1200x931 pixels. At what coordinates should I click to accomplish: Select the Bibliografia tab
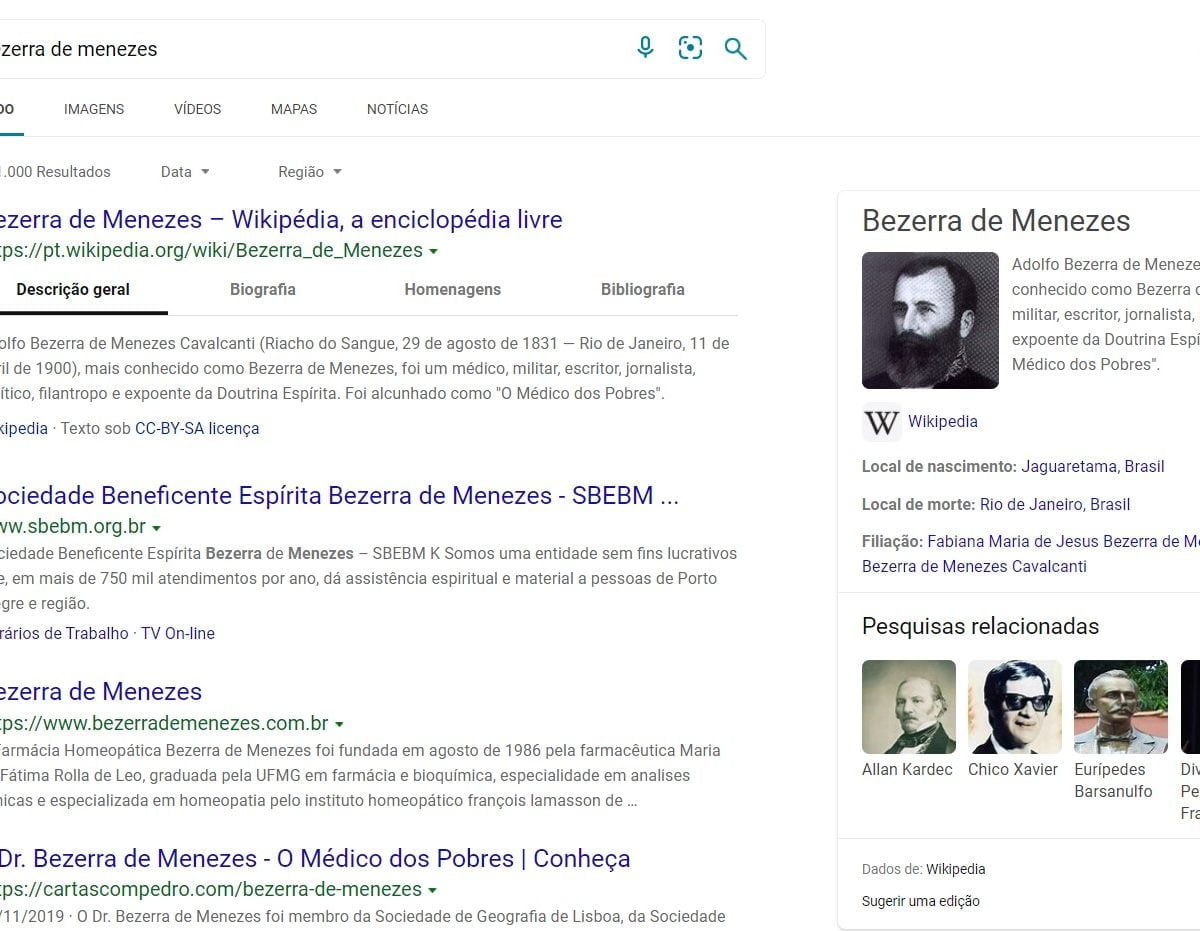pyautogui.click(x=643, y=290)
